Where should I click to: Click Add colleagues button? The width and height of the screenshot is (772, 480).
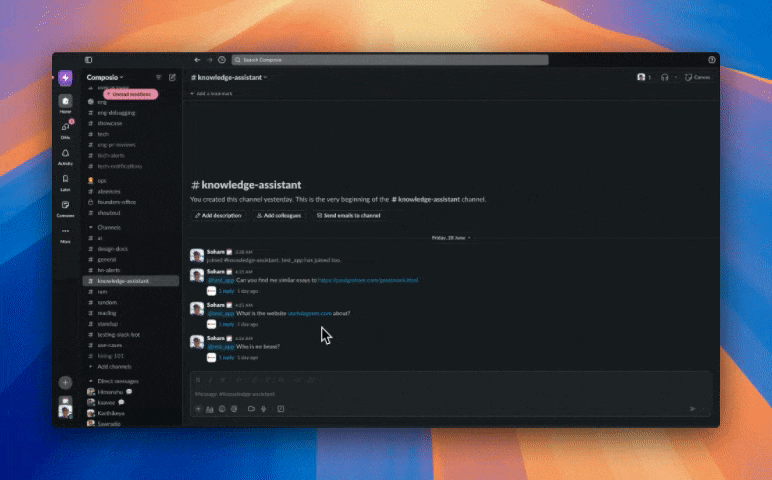coord(279,216)
